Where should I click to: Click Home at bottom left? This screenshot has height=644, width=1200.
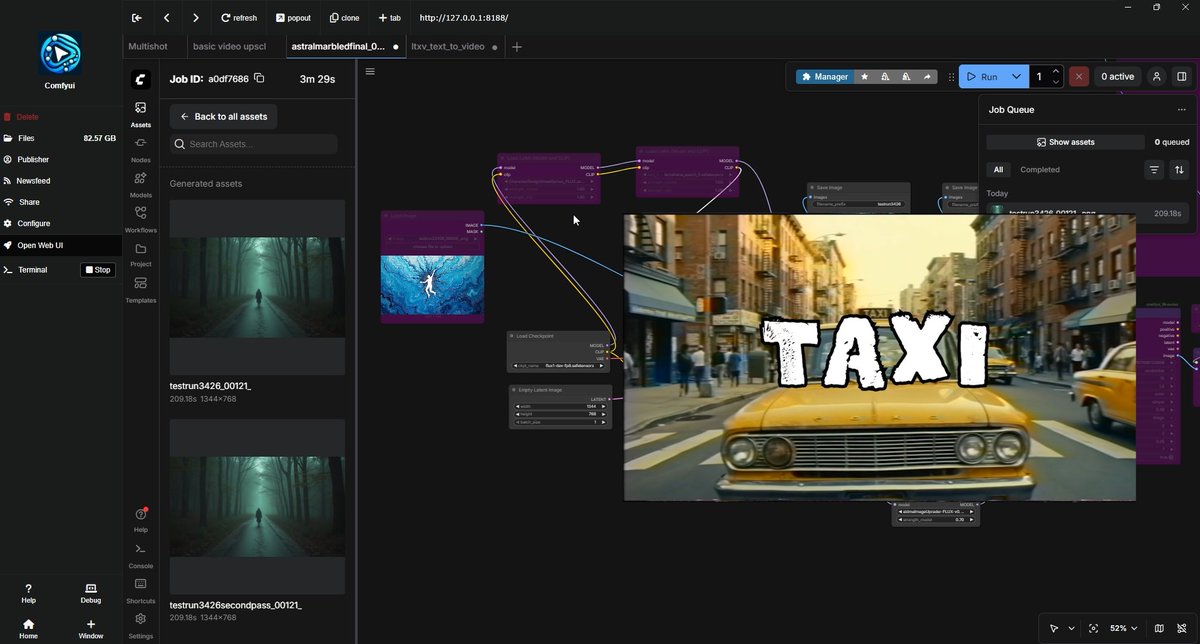coord(28,629)
